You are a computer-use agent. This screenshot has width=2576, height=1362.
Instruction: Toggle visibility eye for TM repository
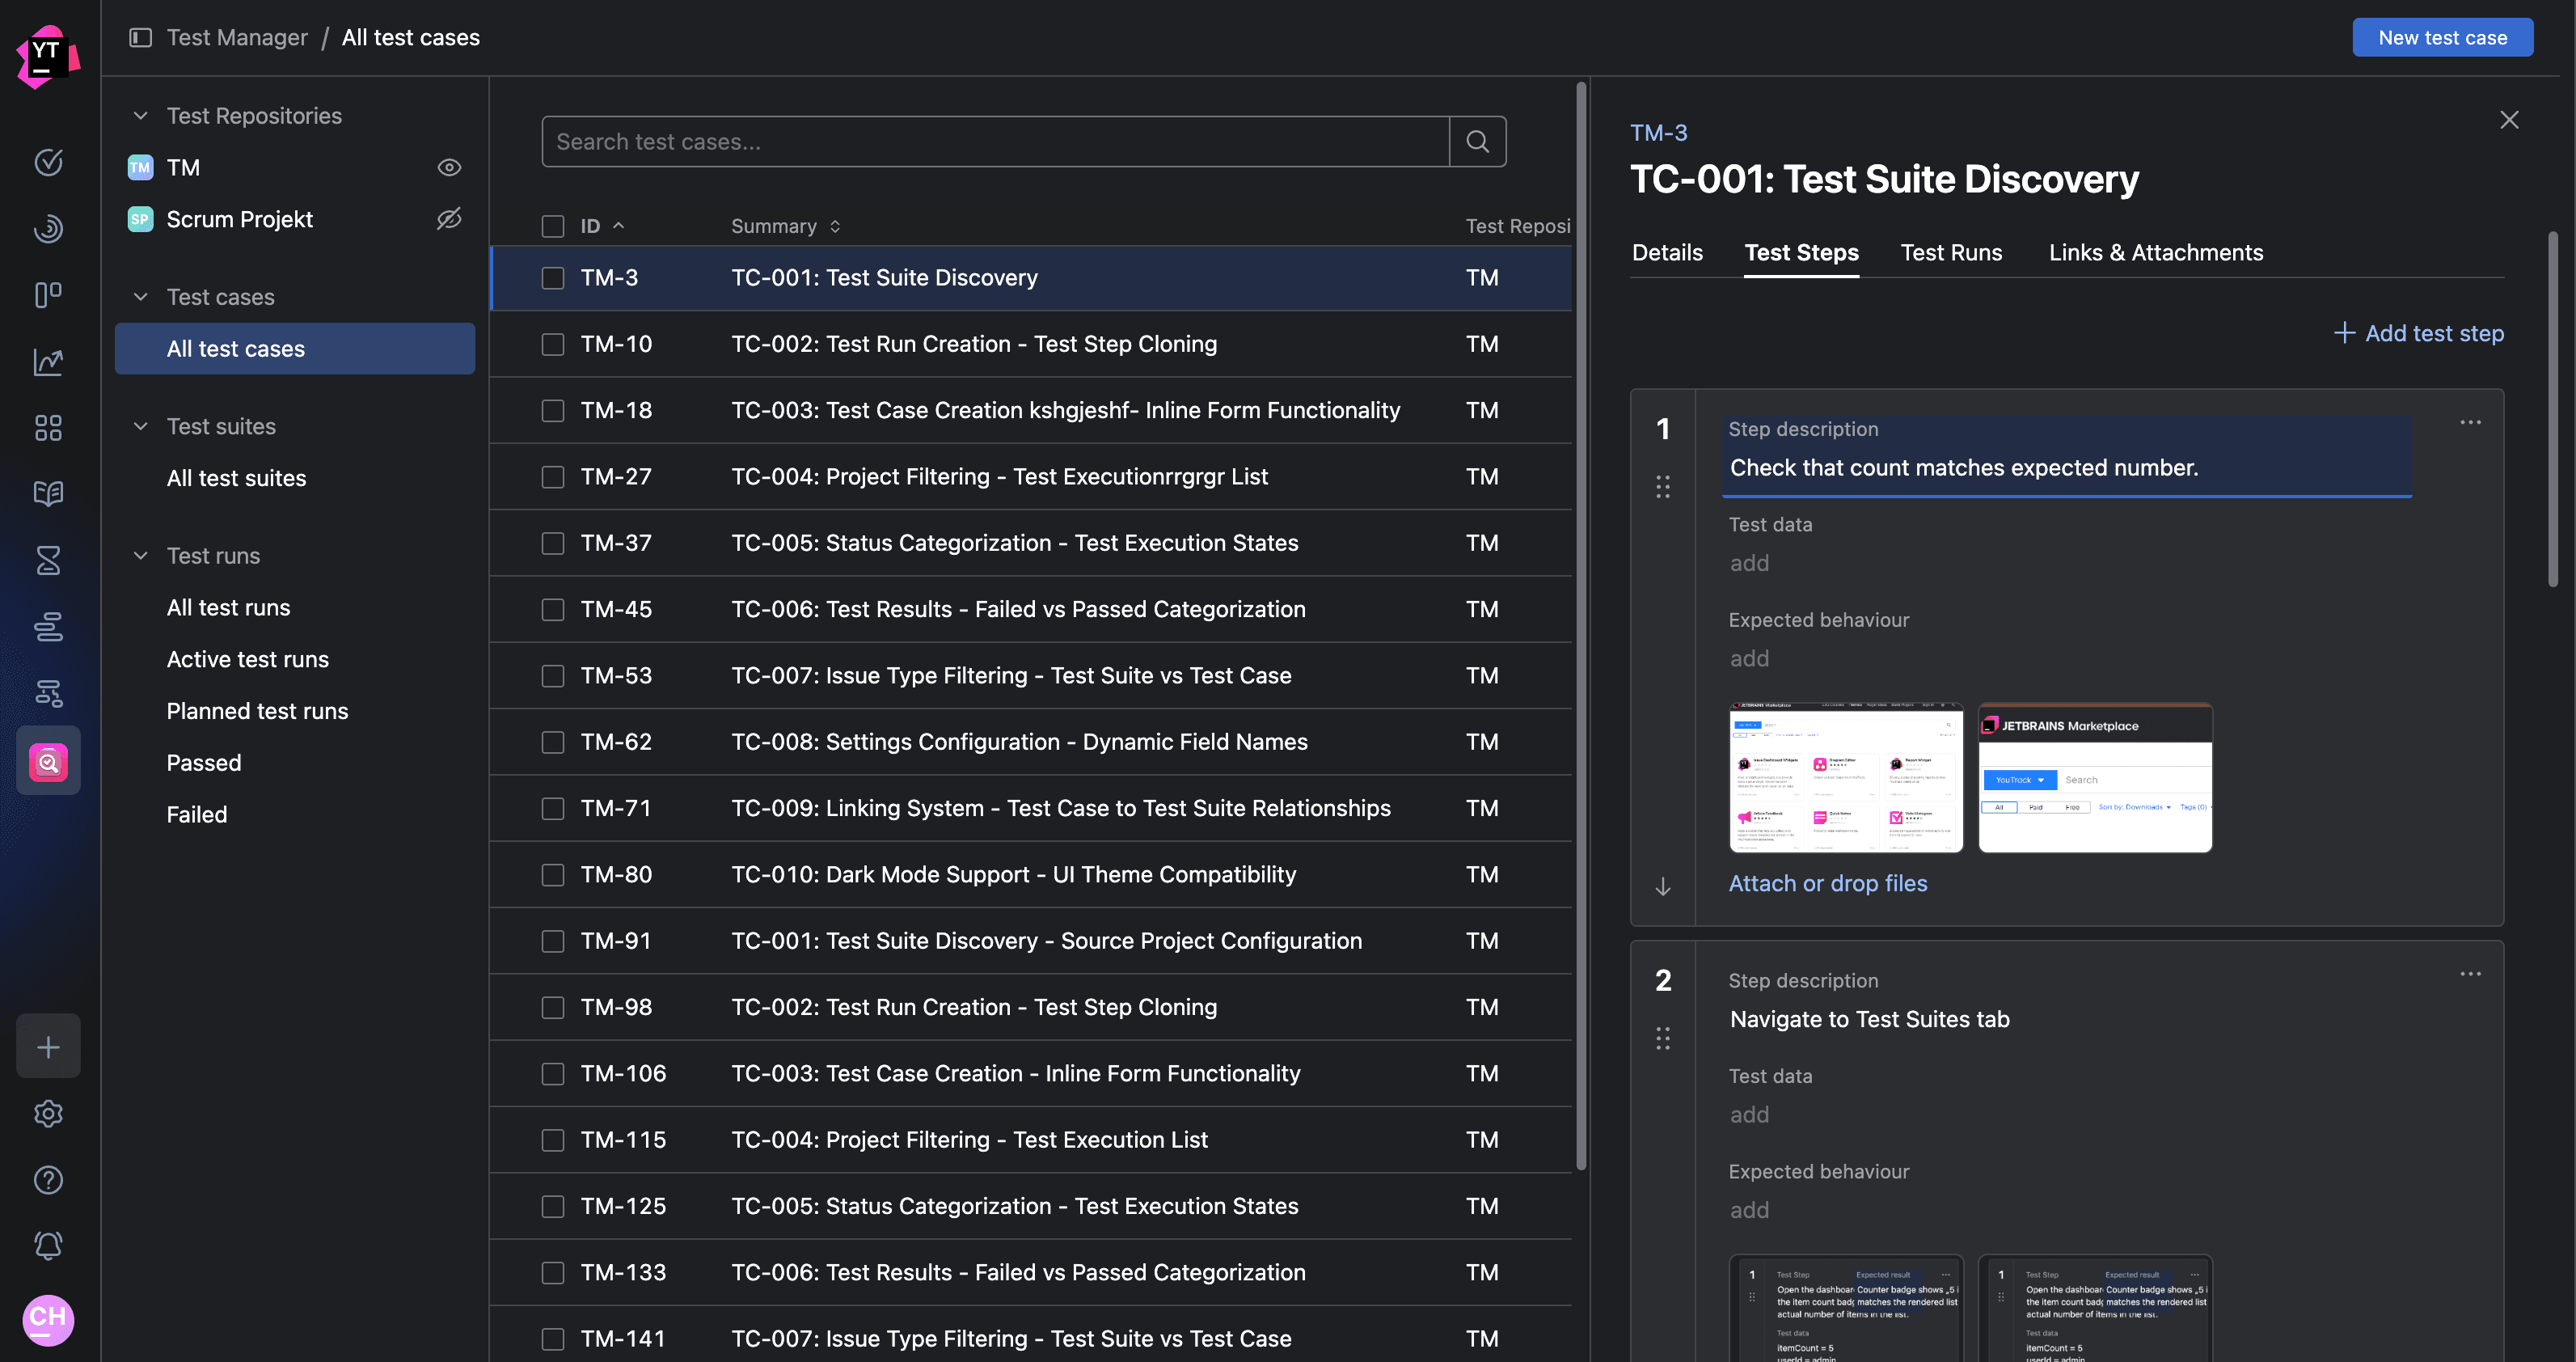click(x=449, y=167)
